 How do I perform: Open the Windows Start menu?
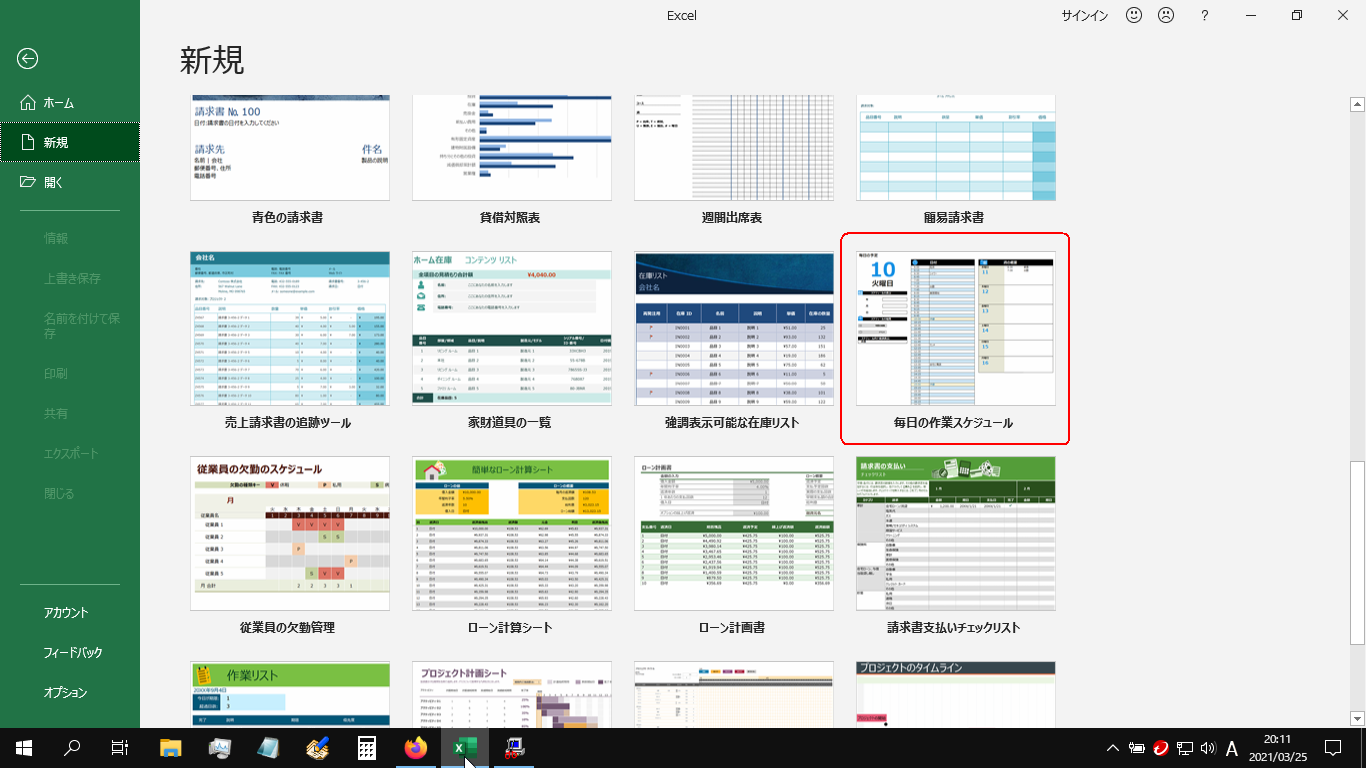coord(24,747)
